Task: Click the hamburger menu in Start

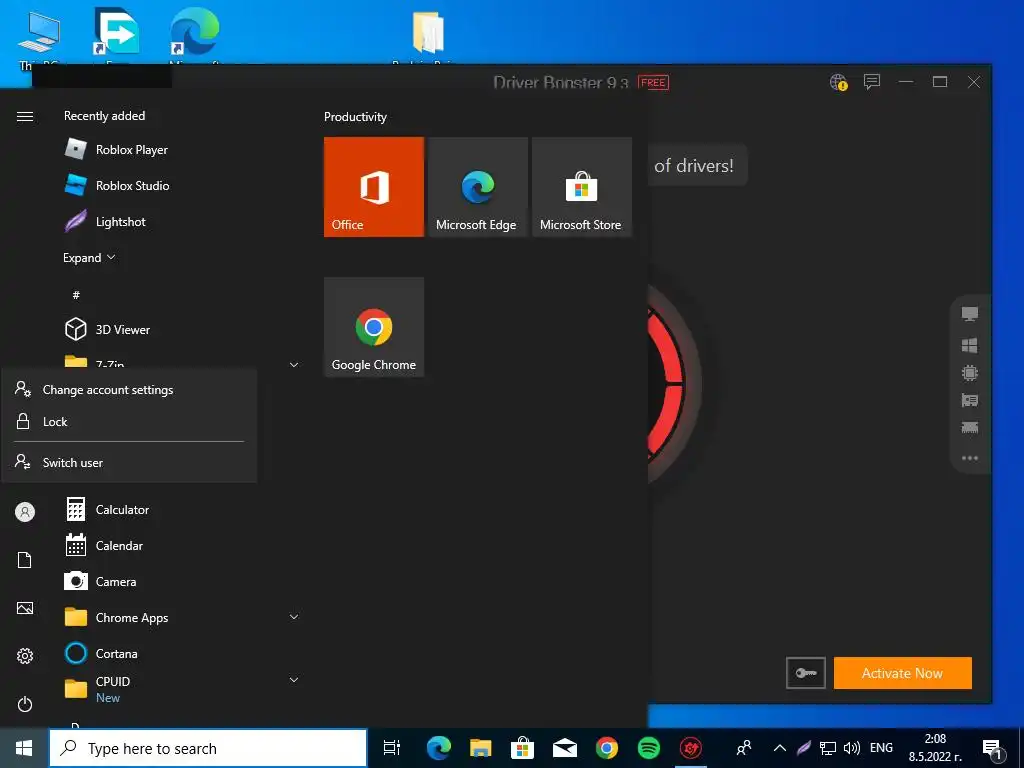Action: pyautogui.click(x=25, y=116)
